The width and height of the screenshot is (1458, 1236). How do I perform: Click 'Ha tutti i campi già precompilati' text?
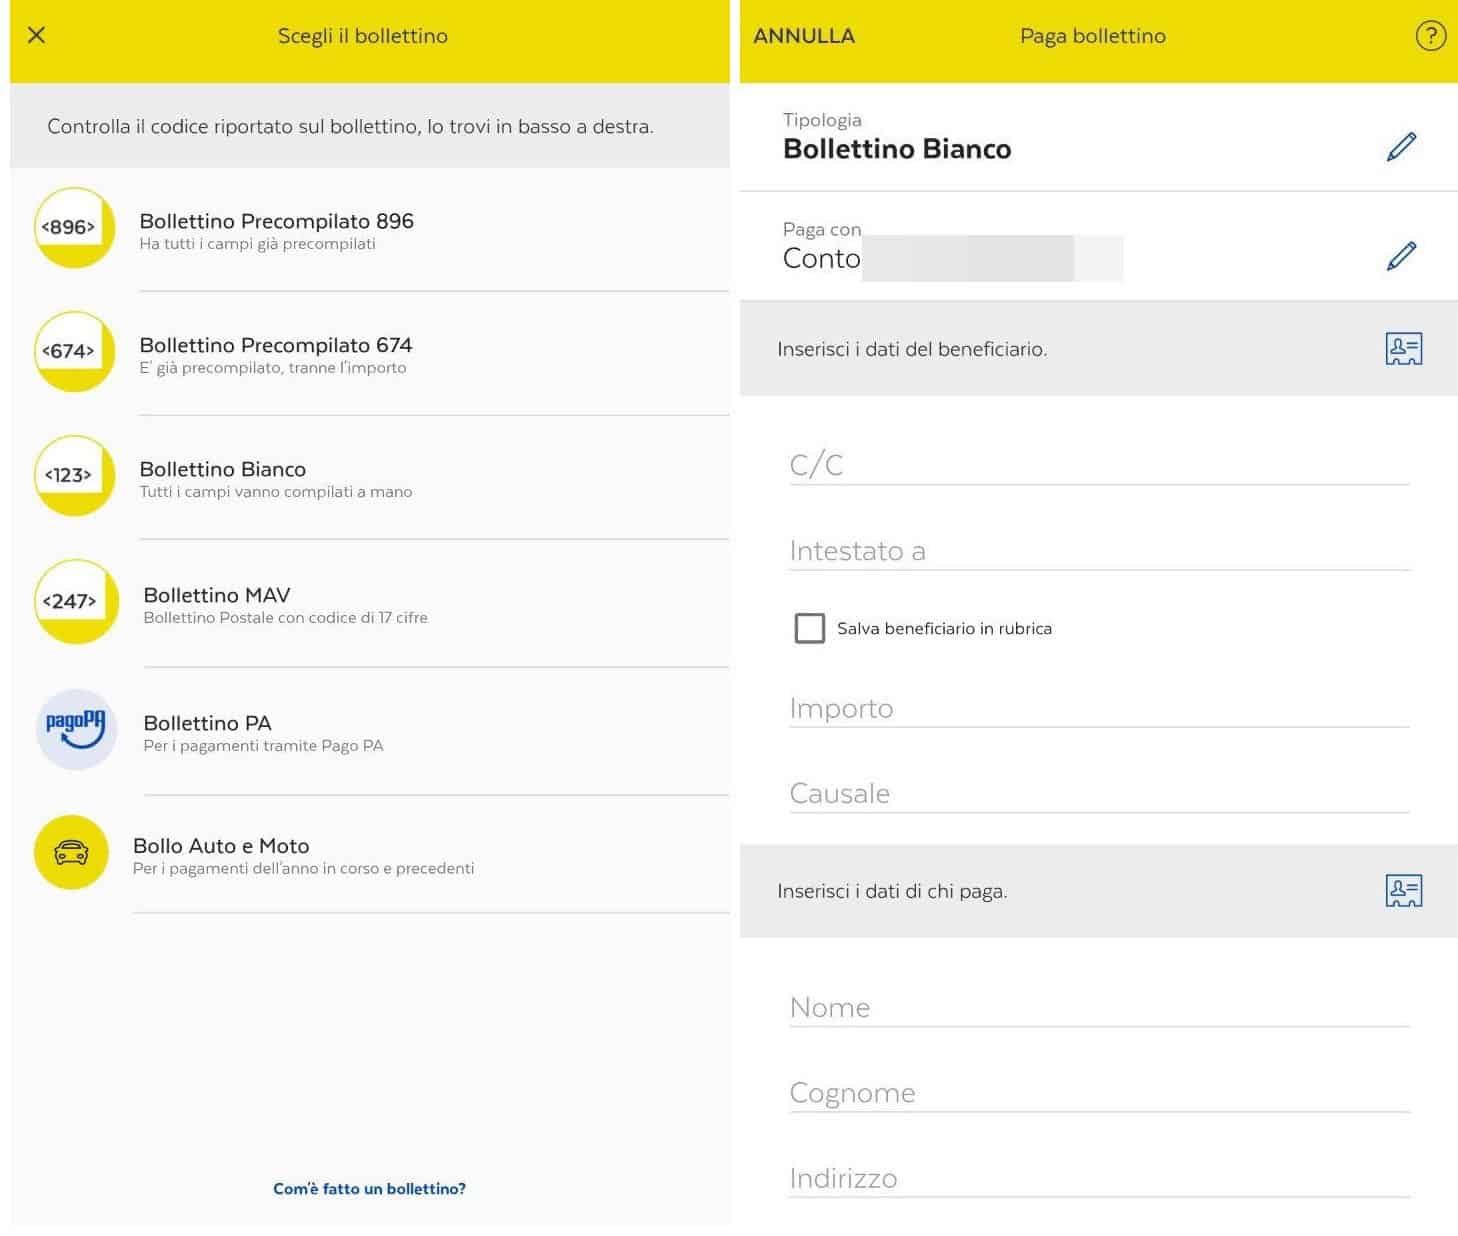coord(257,244)
